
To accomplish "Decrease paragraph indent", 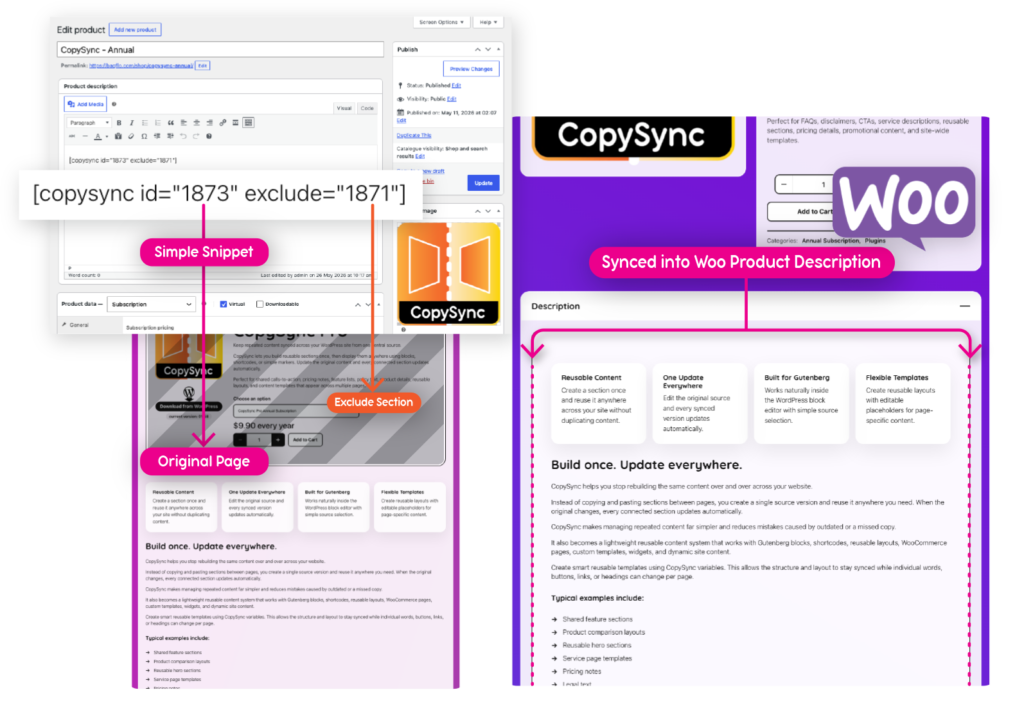I will click(157, 137).
